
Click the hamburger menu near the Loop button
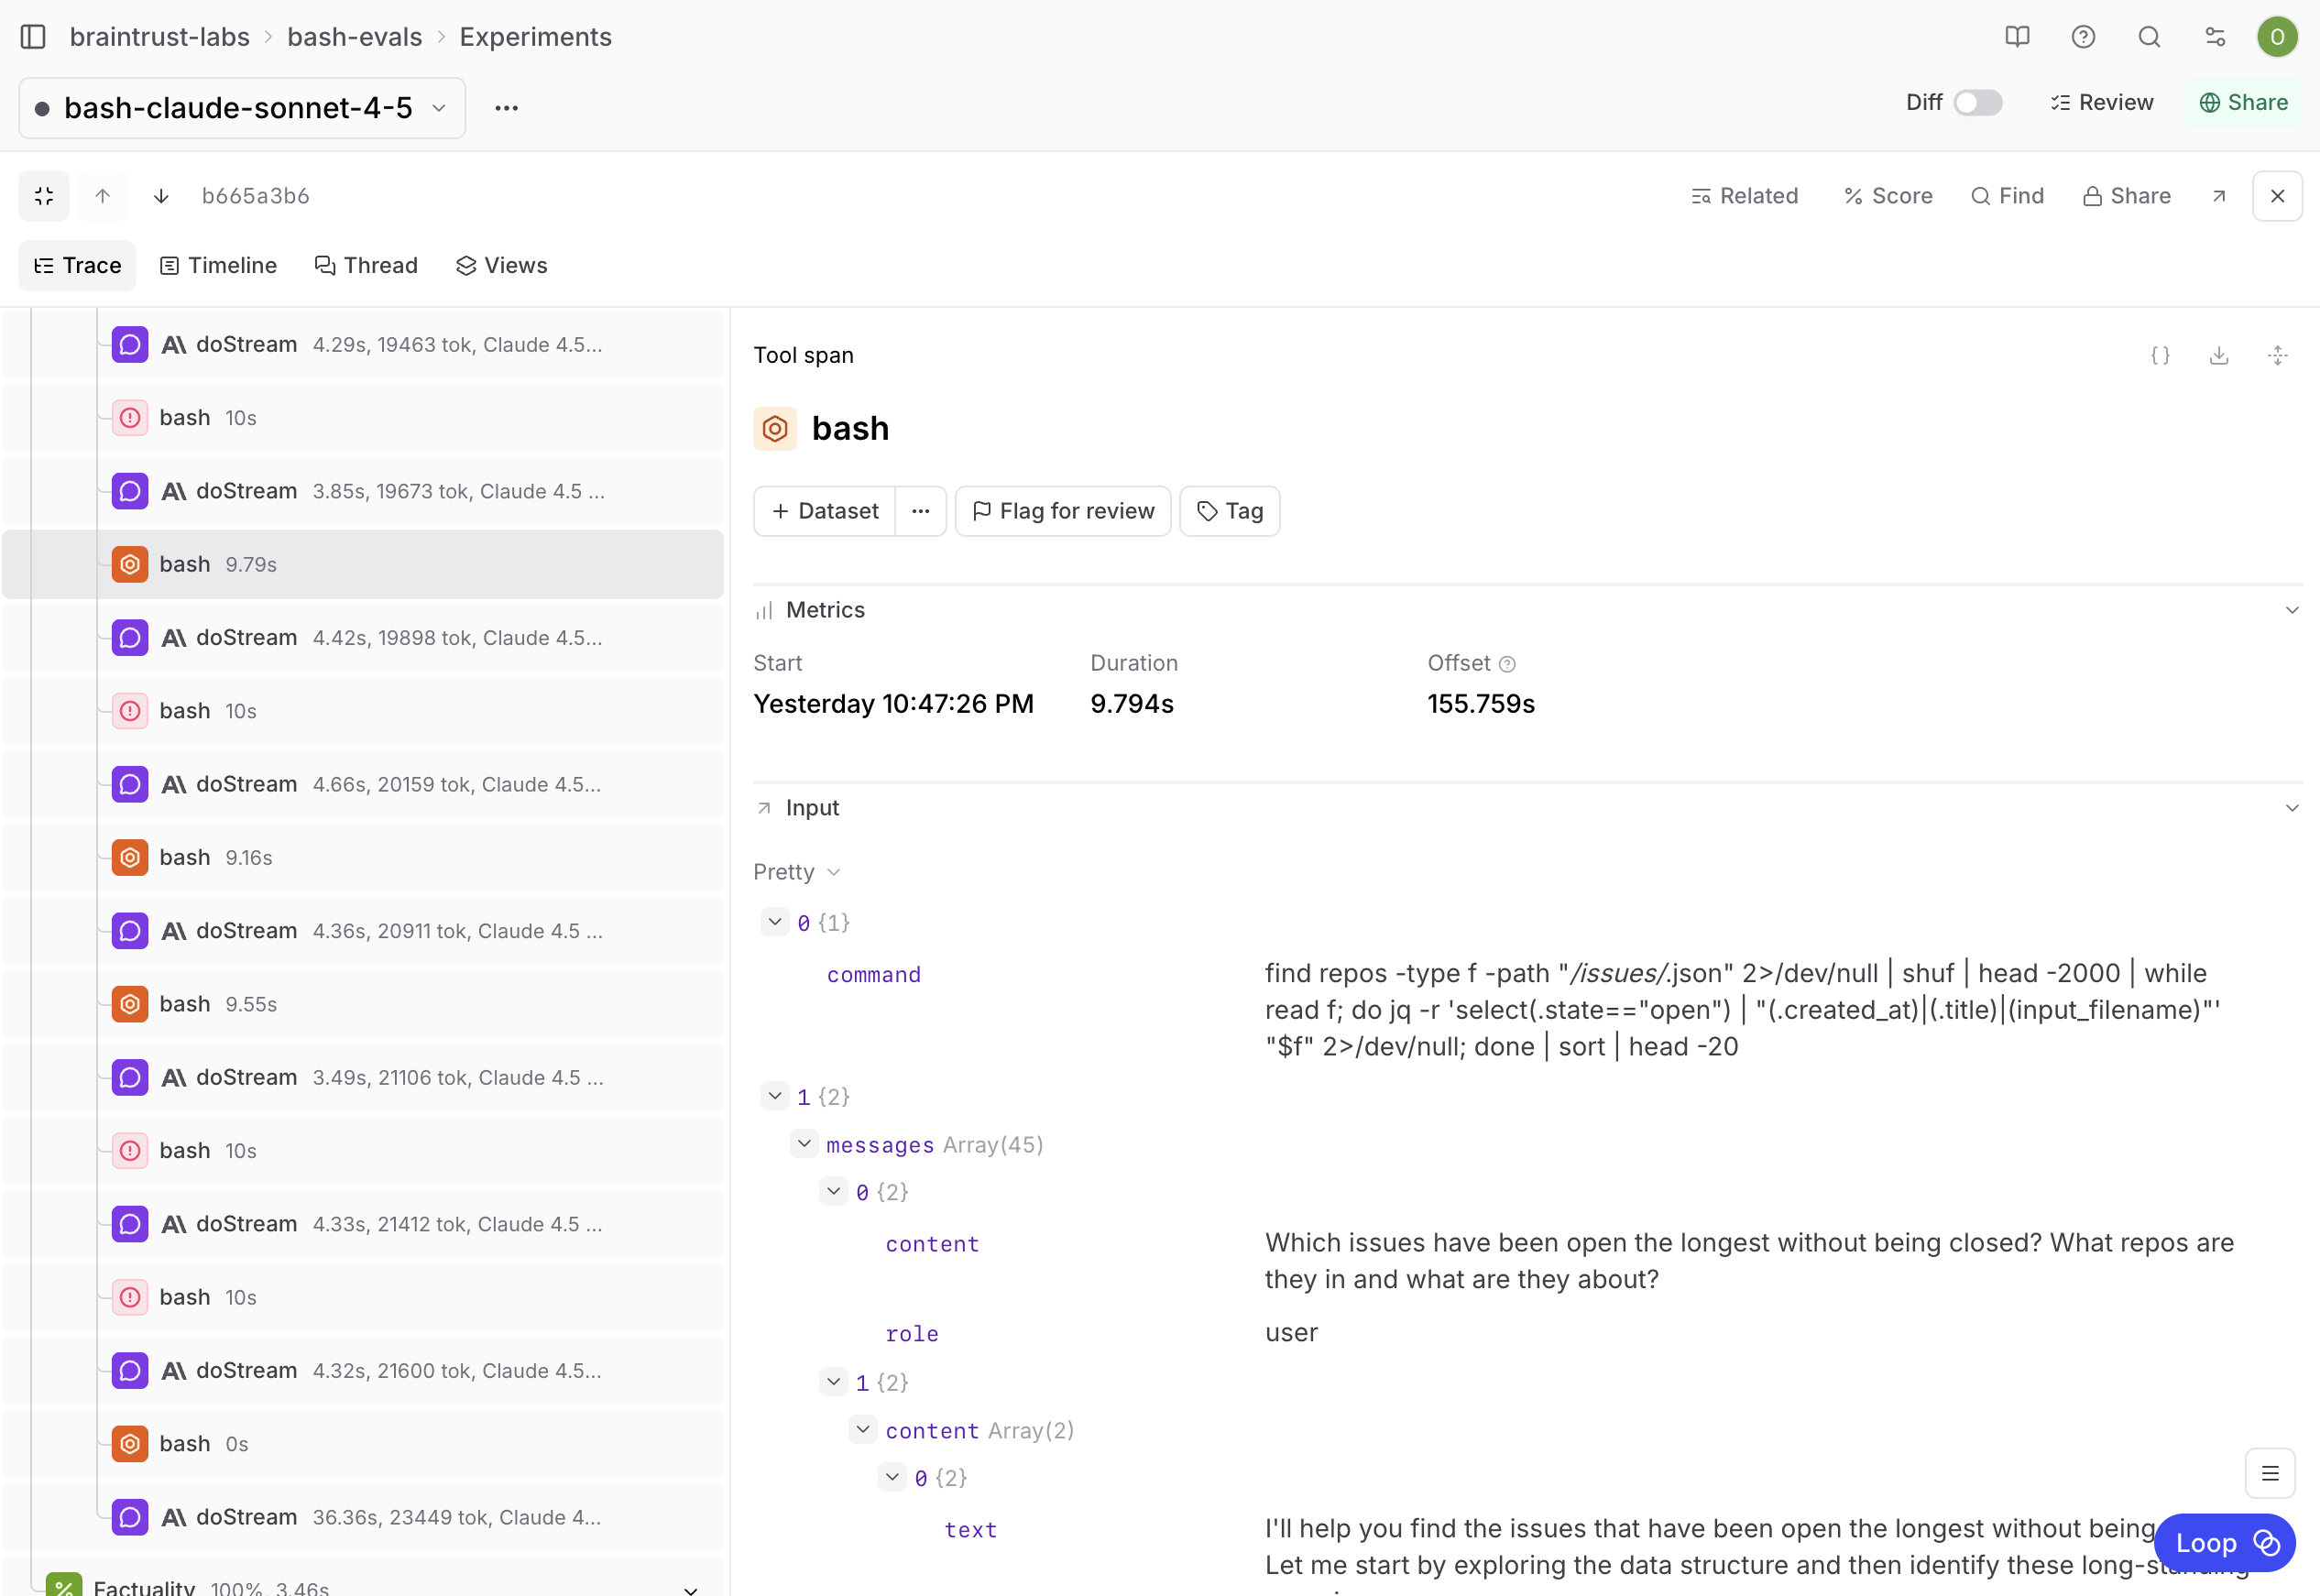pos(2271,1473)
